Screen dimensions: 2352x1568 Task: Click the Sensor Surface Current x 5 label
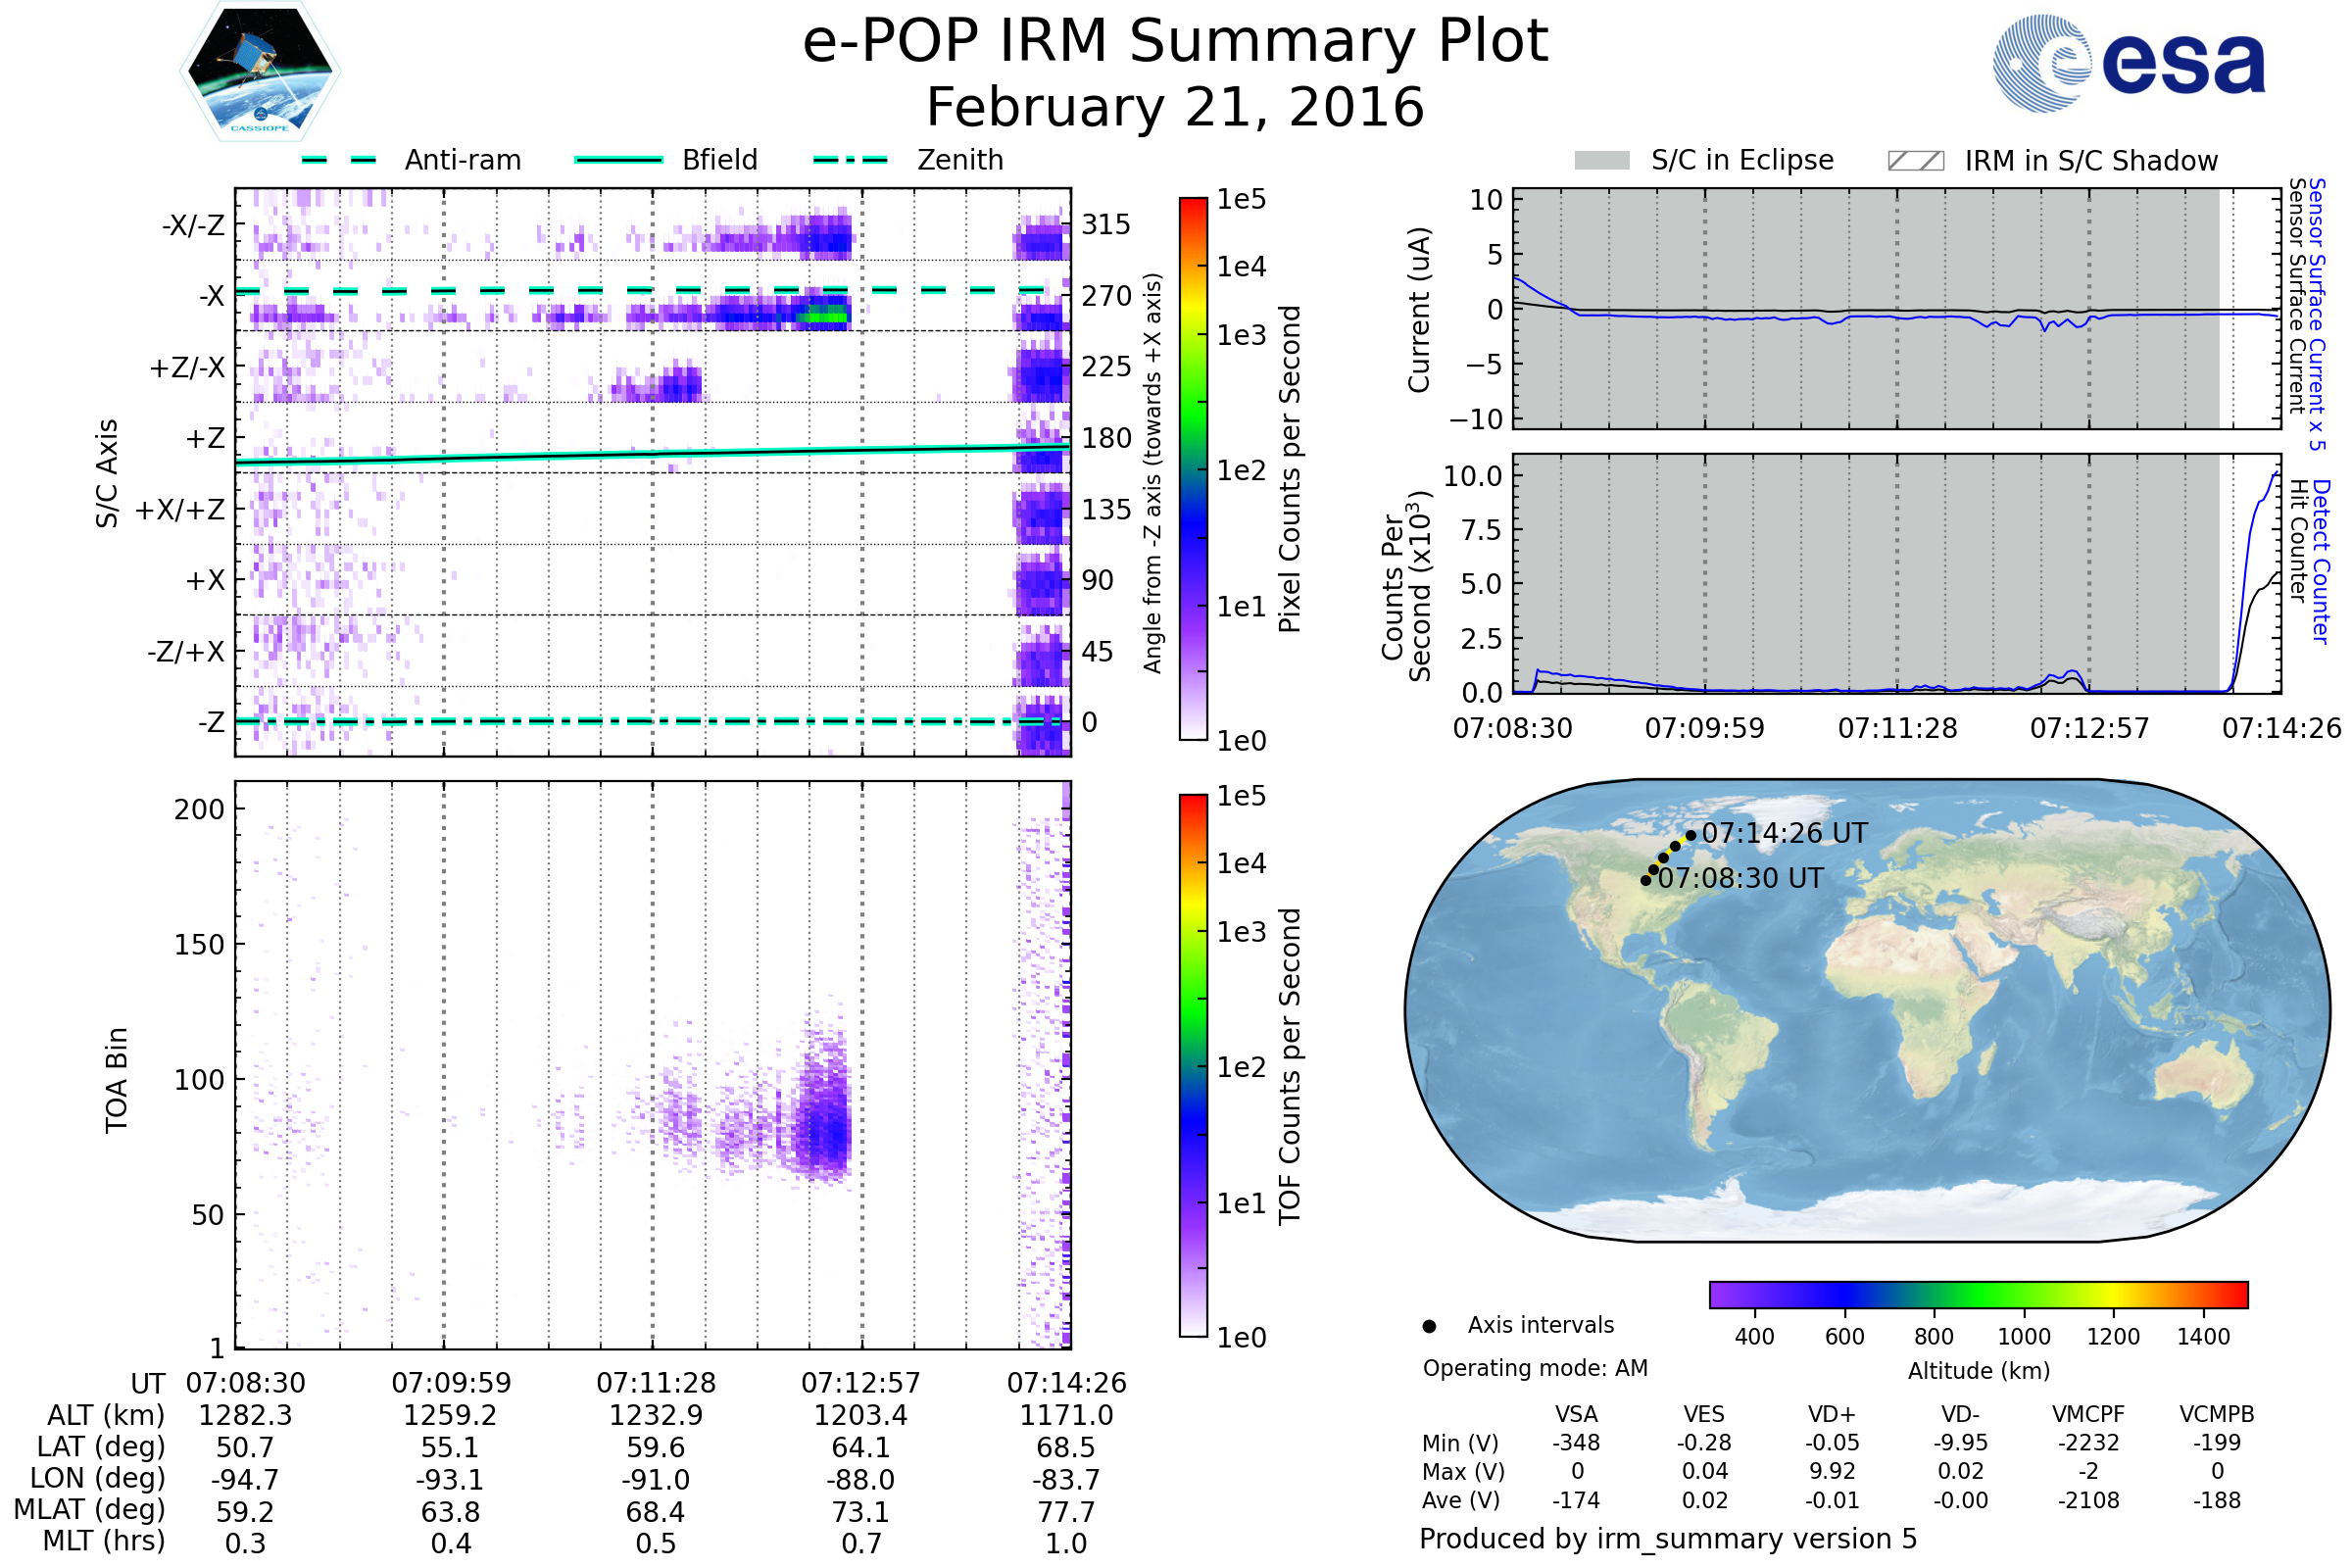[x=2317, y=314]
